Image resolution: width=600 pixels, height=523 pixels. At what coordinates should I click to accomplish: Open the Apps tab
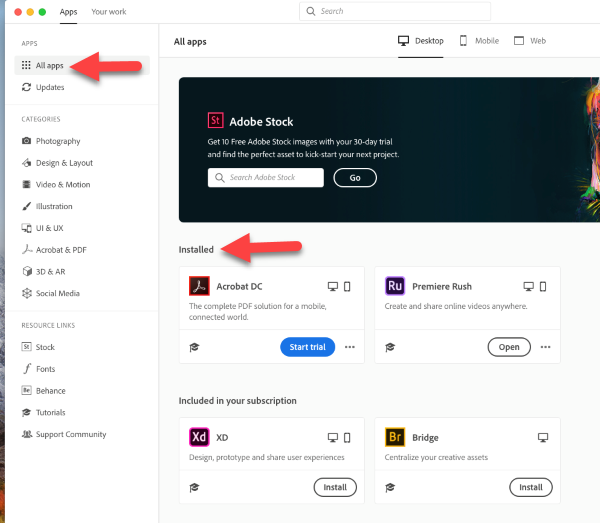[68, 12]
